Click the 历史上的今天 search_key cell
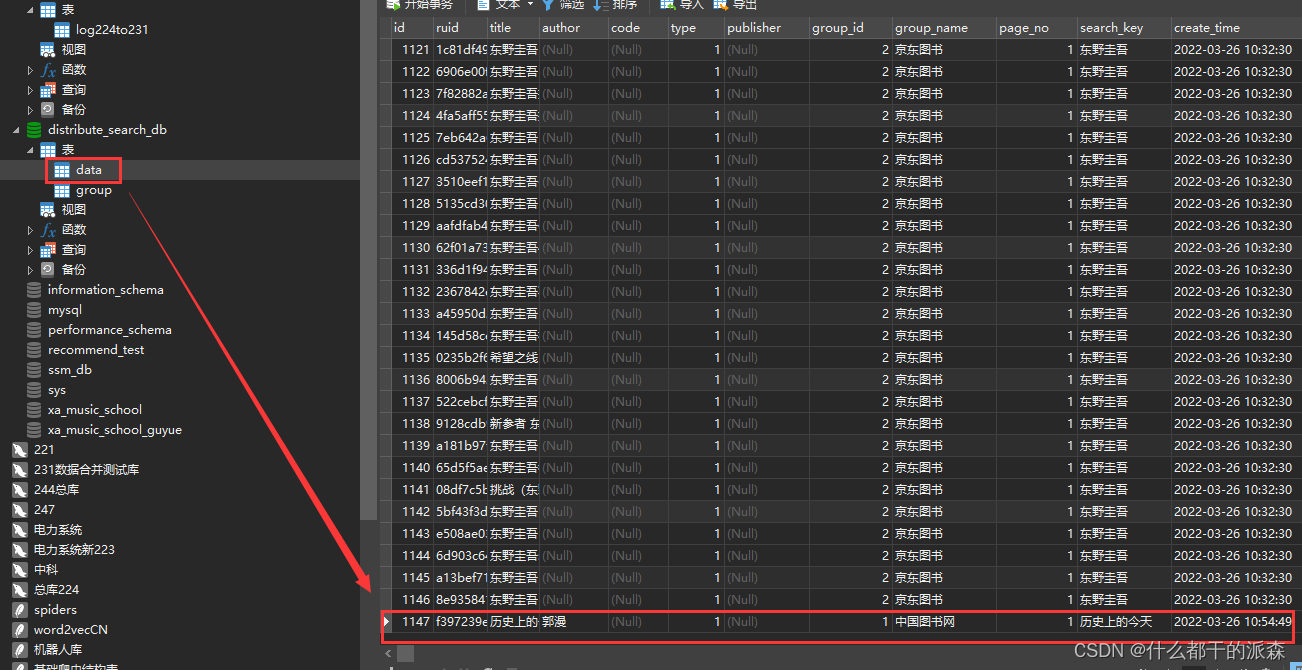Viewport: 1302px width, 670px height. click(1123, 622)
